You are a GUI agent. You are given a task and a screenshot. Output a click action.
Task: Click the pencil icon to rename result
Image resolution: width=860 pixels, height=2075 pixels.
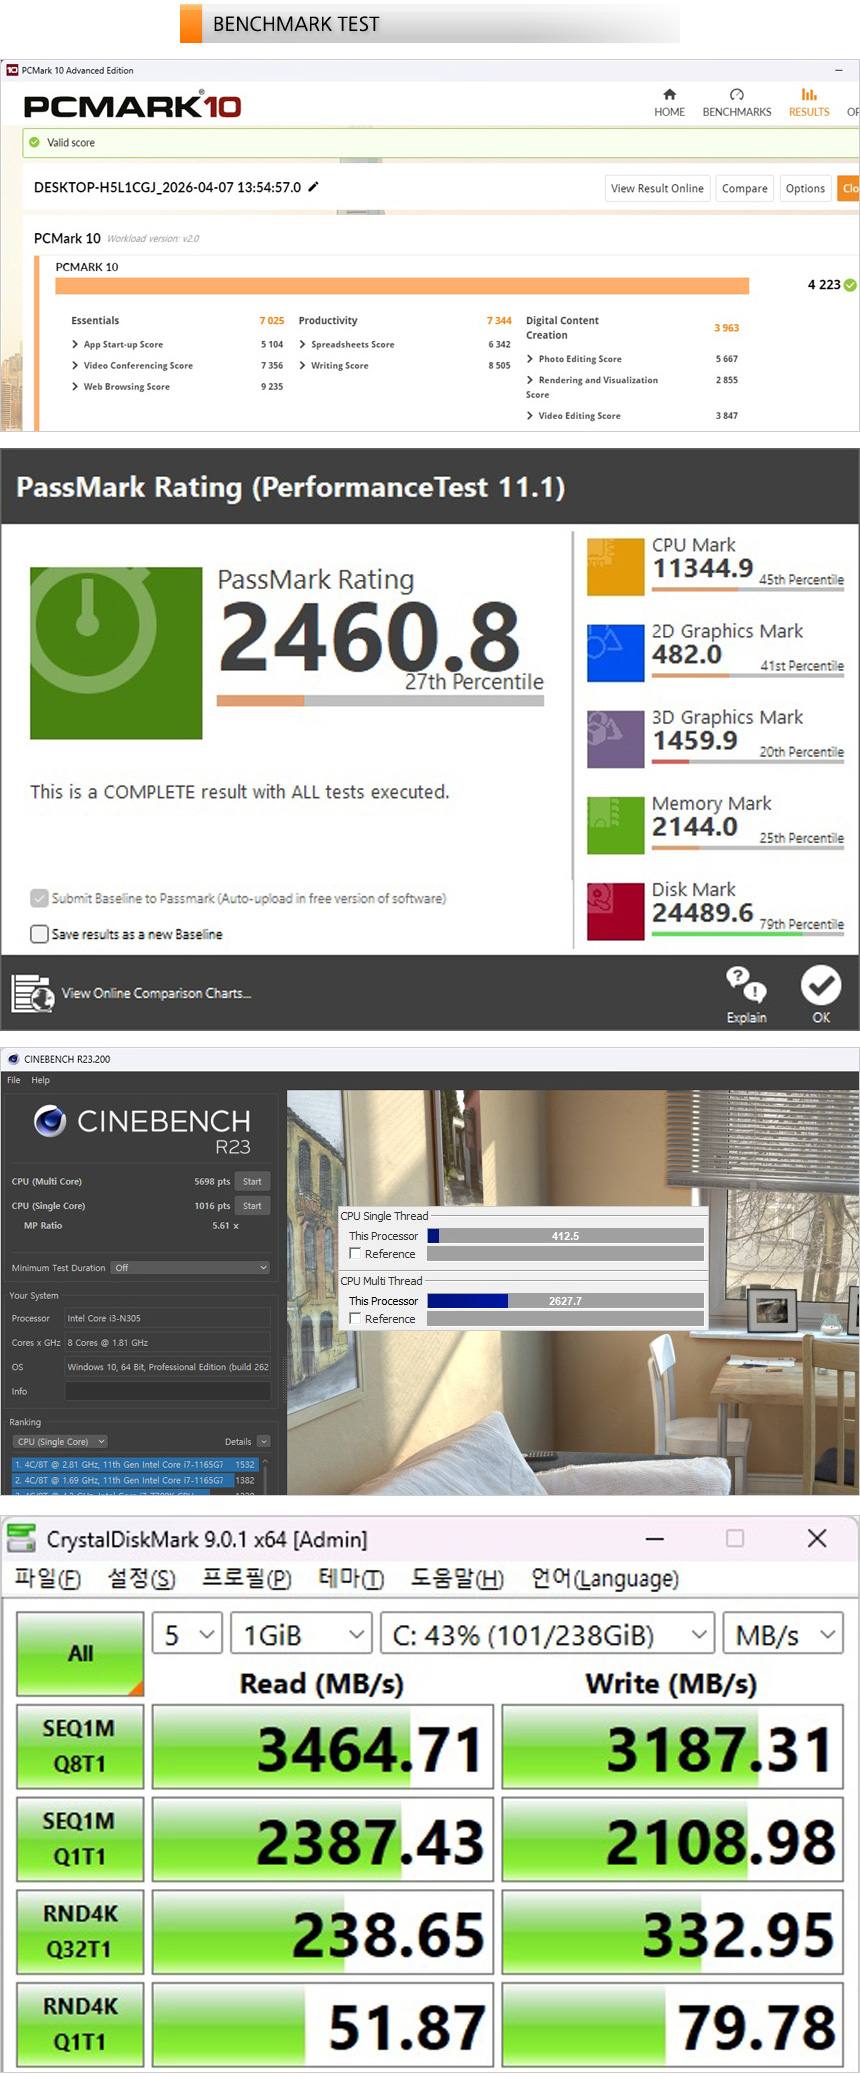click(x=313, y=187)
